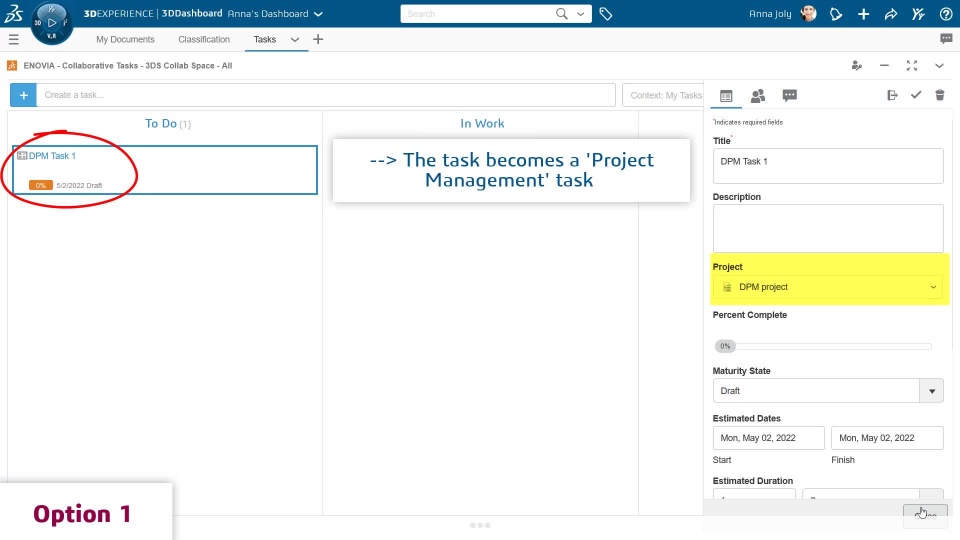The height and width of the screenshot is (540, 960).
Task: Delete the task with the trash icon
Action: pos(940,95)
